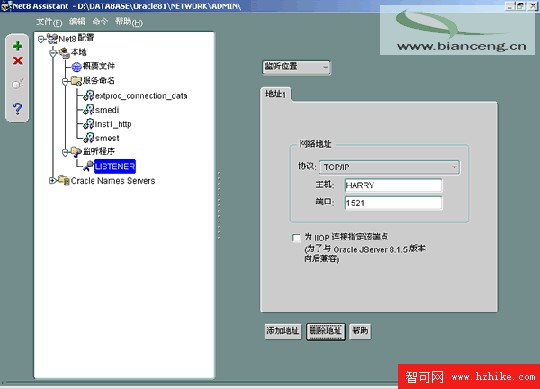The image size is (540, 389).
Task: Click the local node computer icon
Action: point(64,52)
